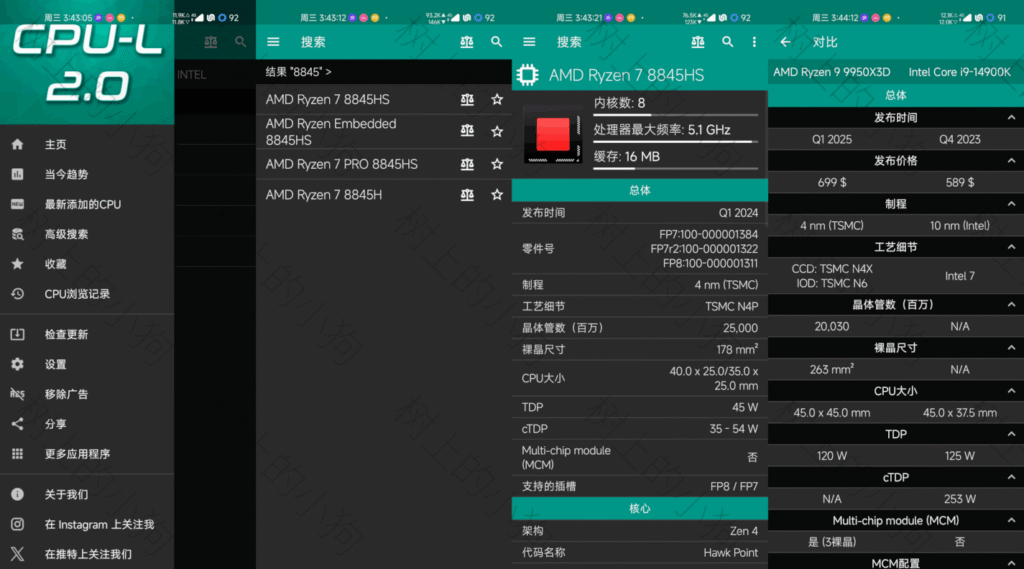Image resolution: width=1024 pixels, height=569 pixels.
Task: Open the three-dot overflow menu
Action: (x=754, y=42)
